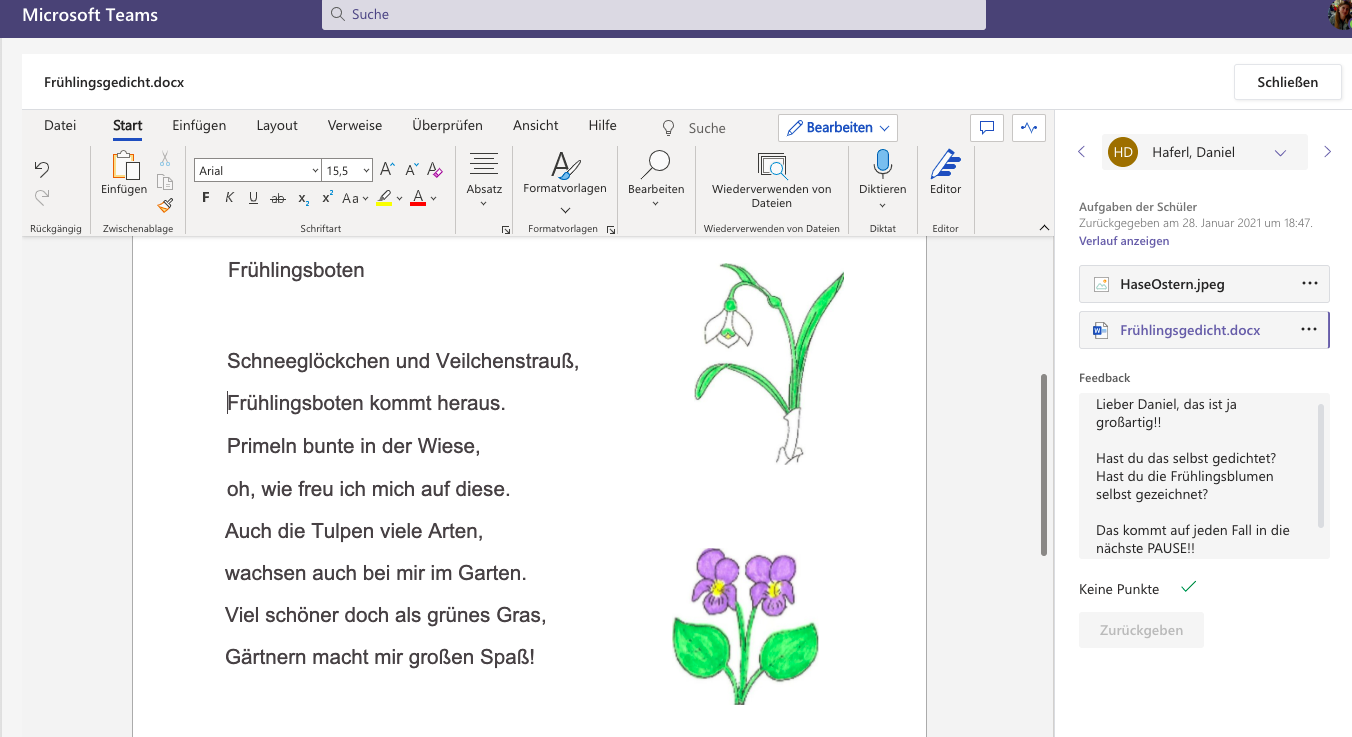Image resolution: width=1352 pixels, height=737 pixels.
Task: Toggle bold formatting with F button
Action: (x=206, y=198)
